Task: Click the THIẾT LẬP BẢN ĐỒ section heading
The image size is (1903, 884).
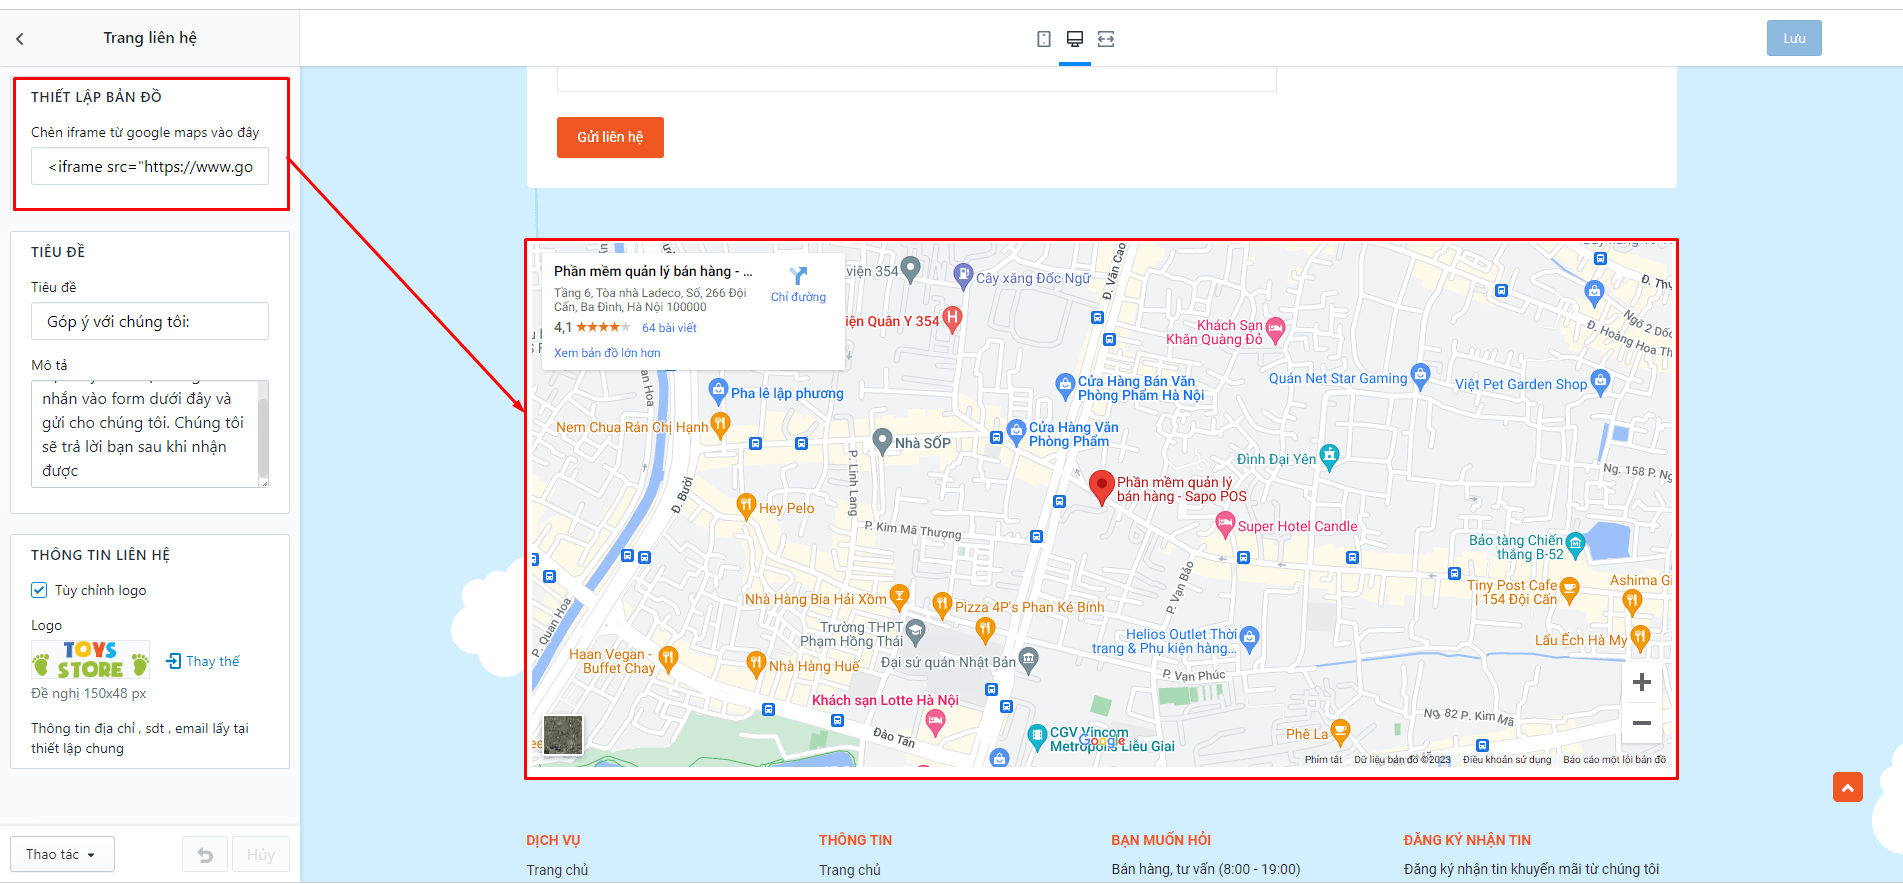Action: [96, 97]
